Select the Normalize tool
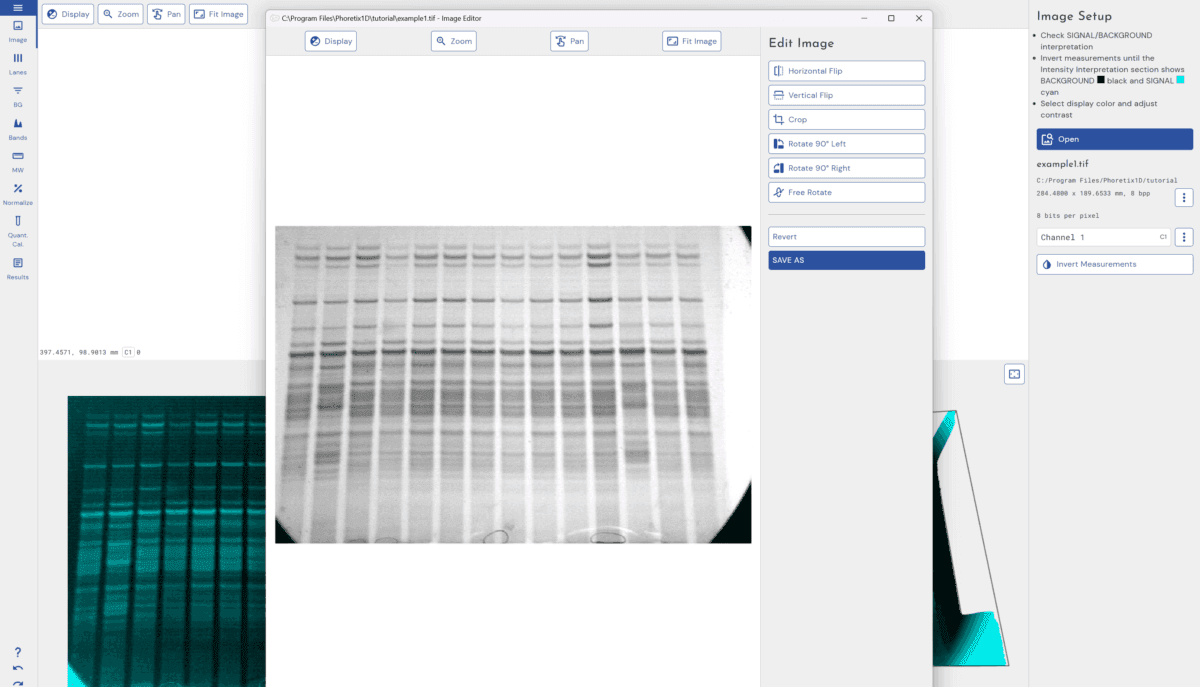The image size is (1200, 687). 17,195
